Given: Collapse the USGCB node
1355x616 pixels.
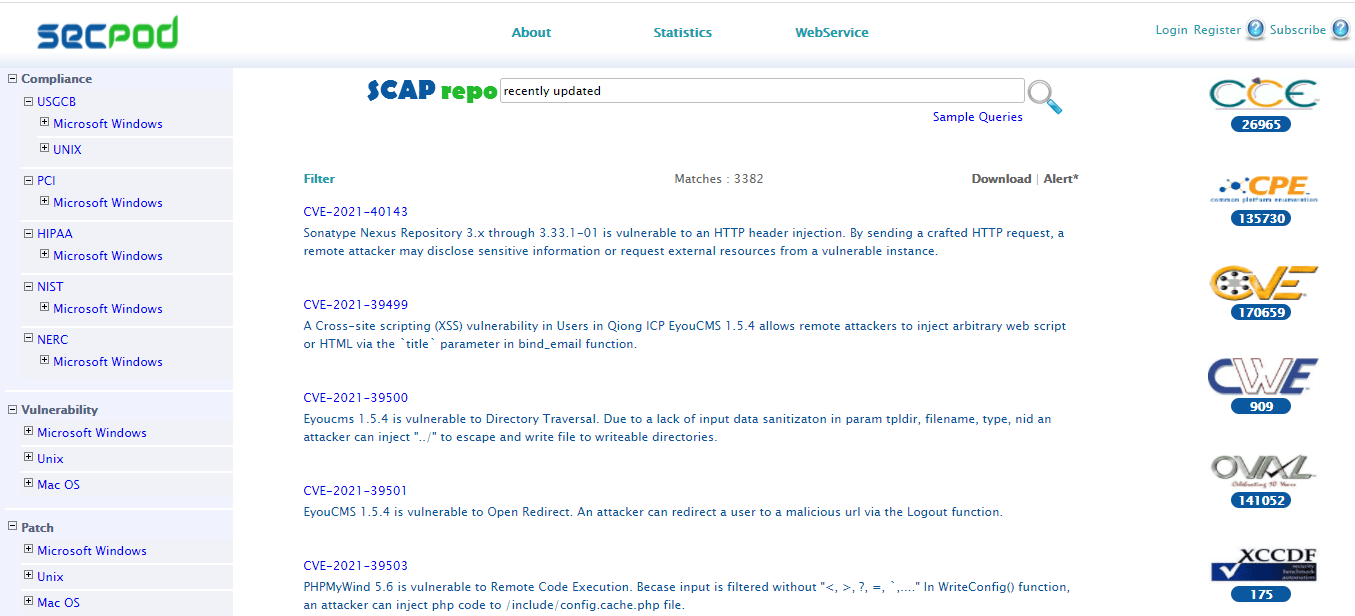Looking at the screenshot, I should 28,101.
